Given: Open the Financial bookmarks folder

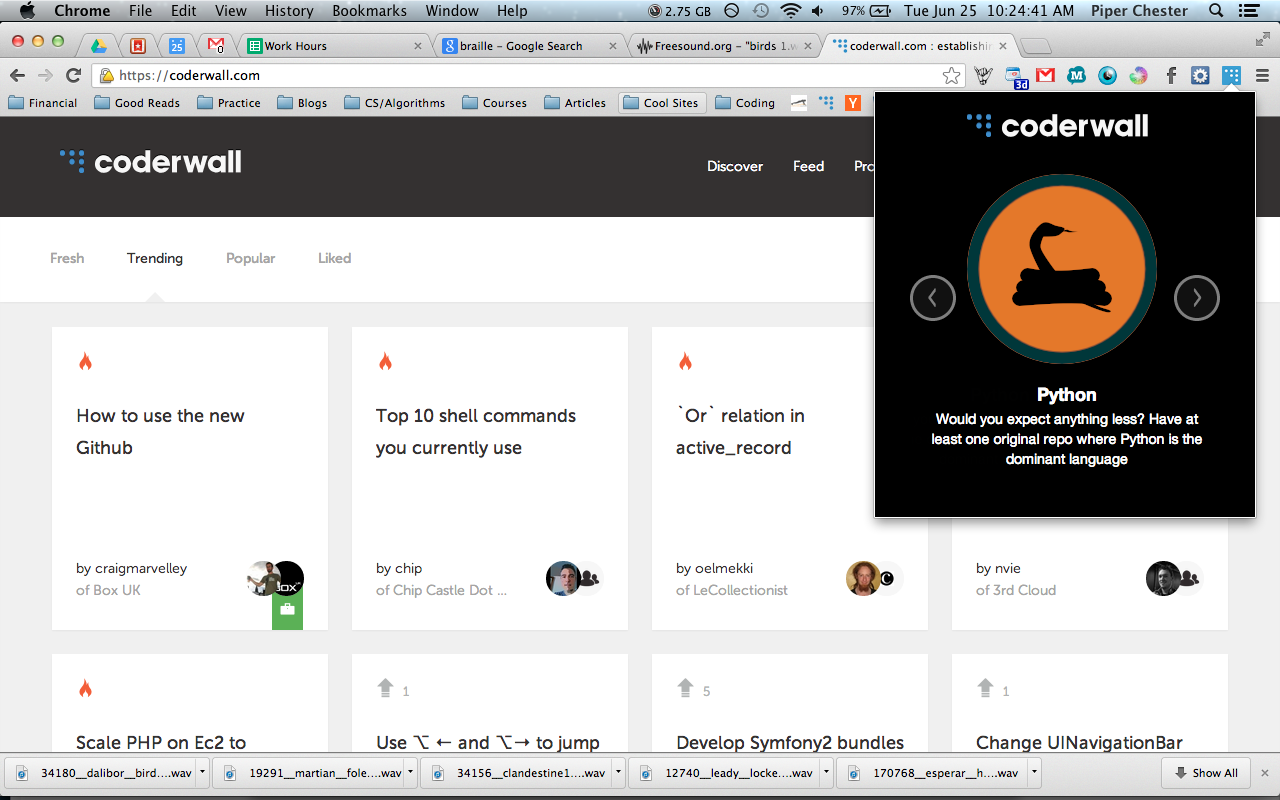Looking at the screenshot, I should (43, 103).
